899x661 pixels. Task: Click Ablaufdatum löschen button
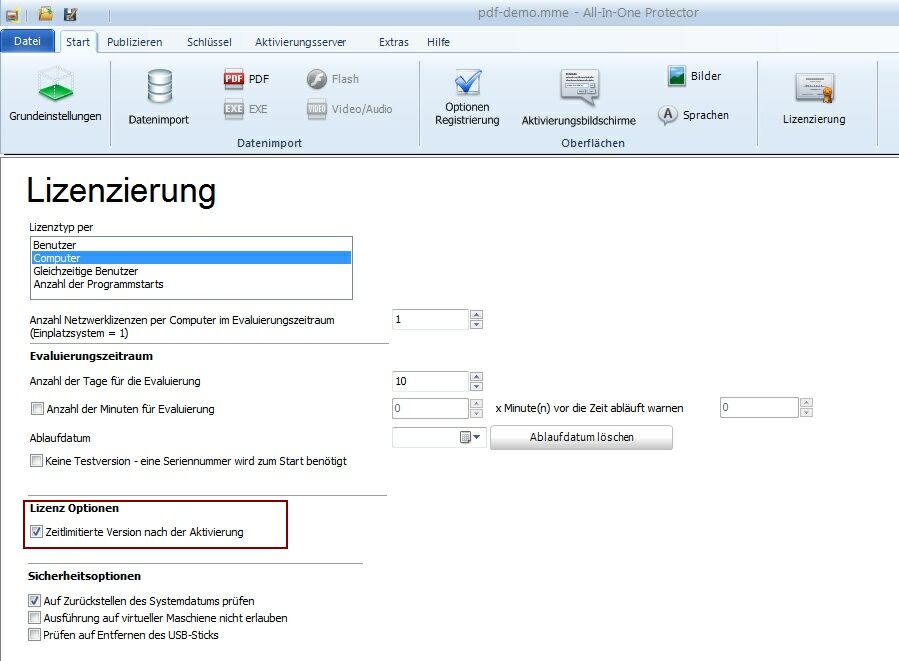[x=581, y=437]
